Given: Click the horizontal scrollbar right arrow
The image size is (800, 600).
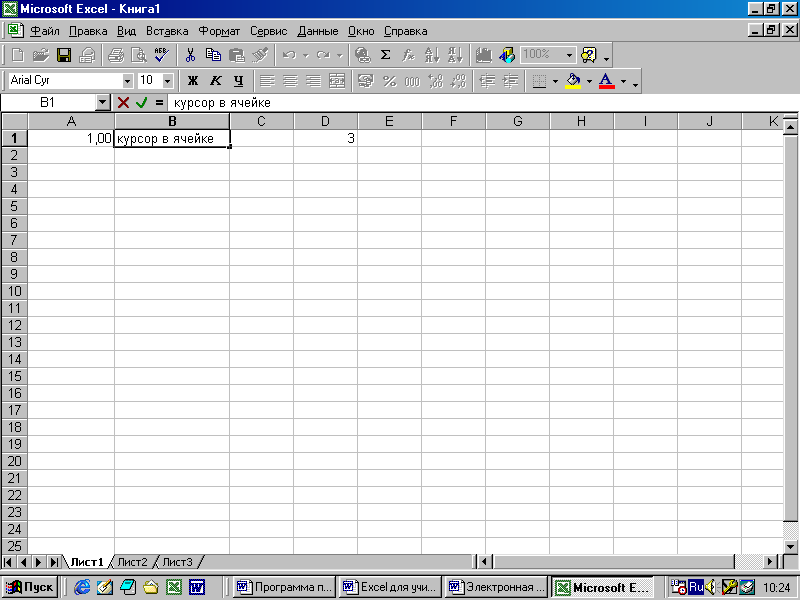Looking at the screenshot, I should click(769, 562).
